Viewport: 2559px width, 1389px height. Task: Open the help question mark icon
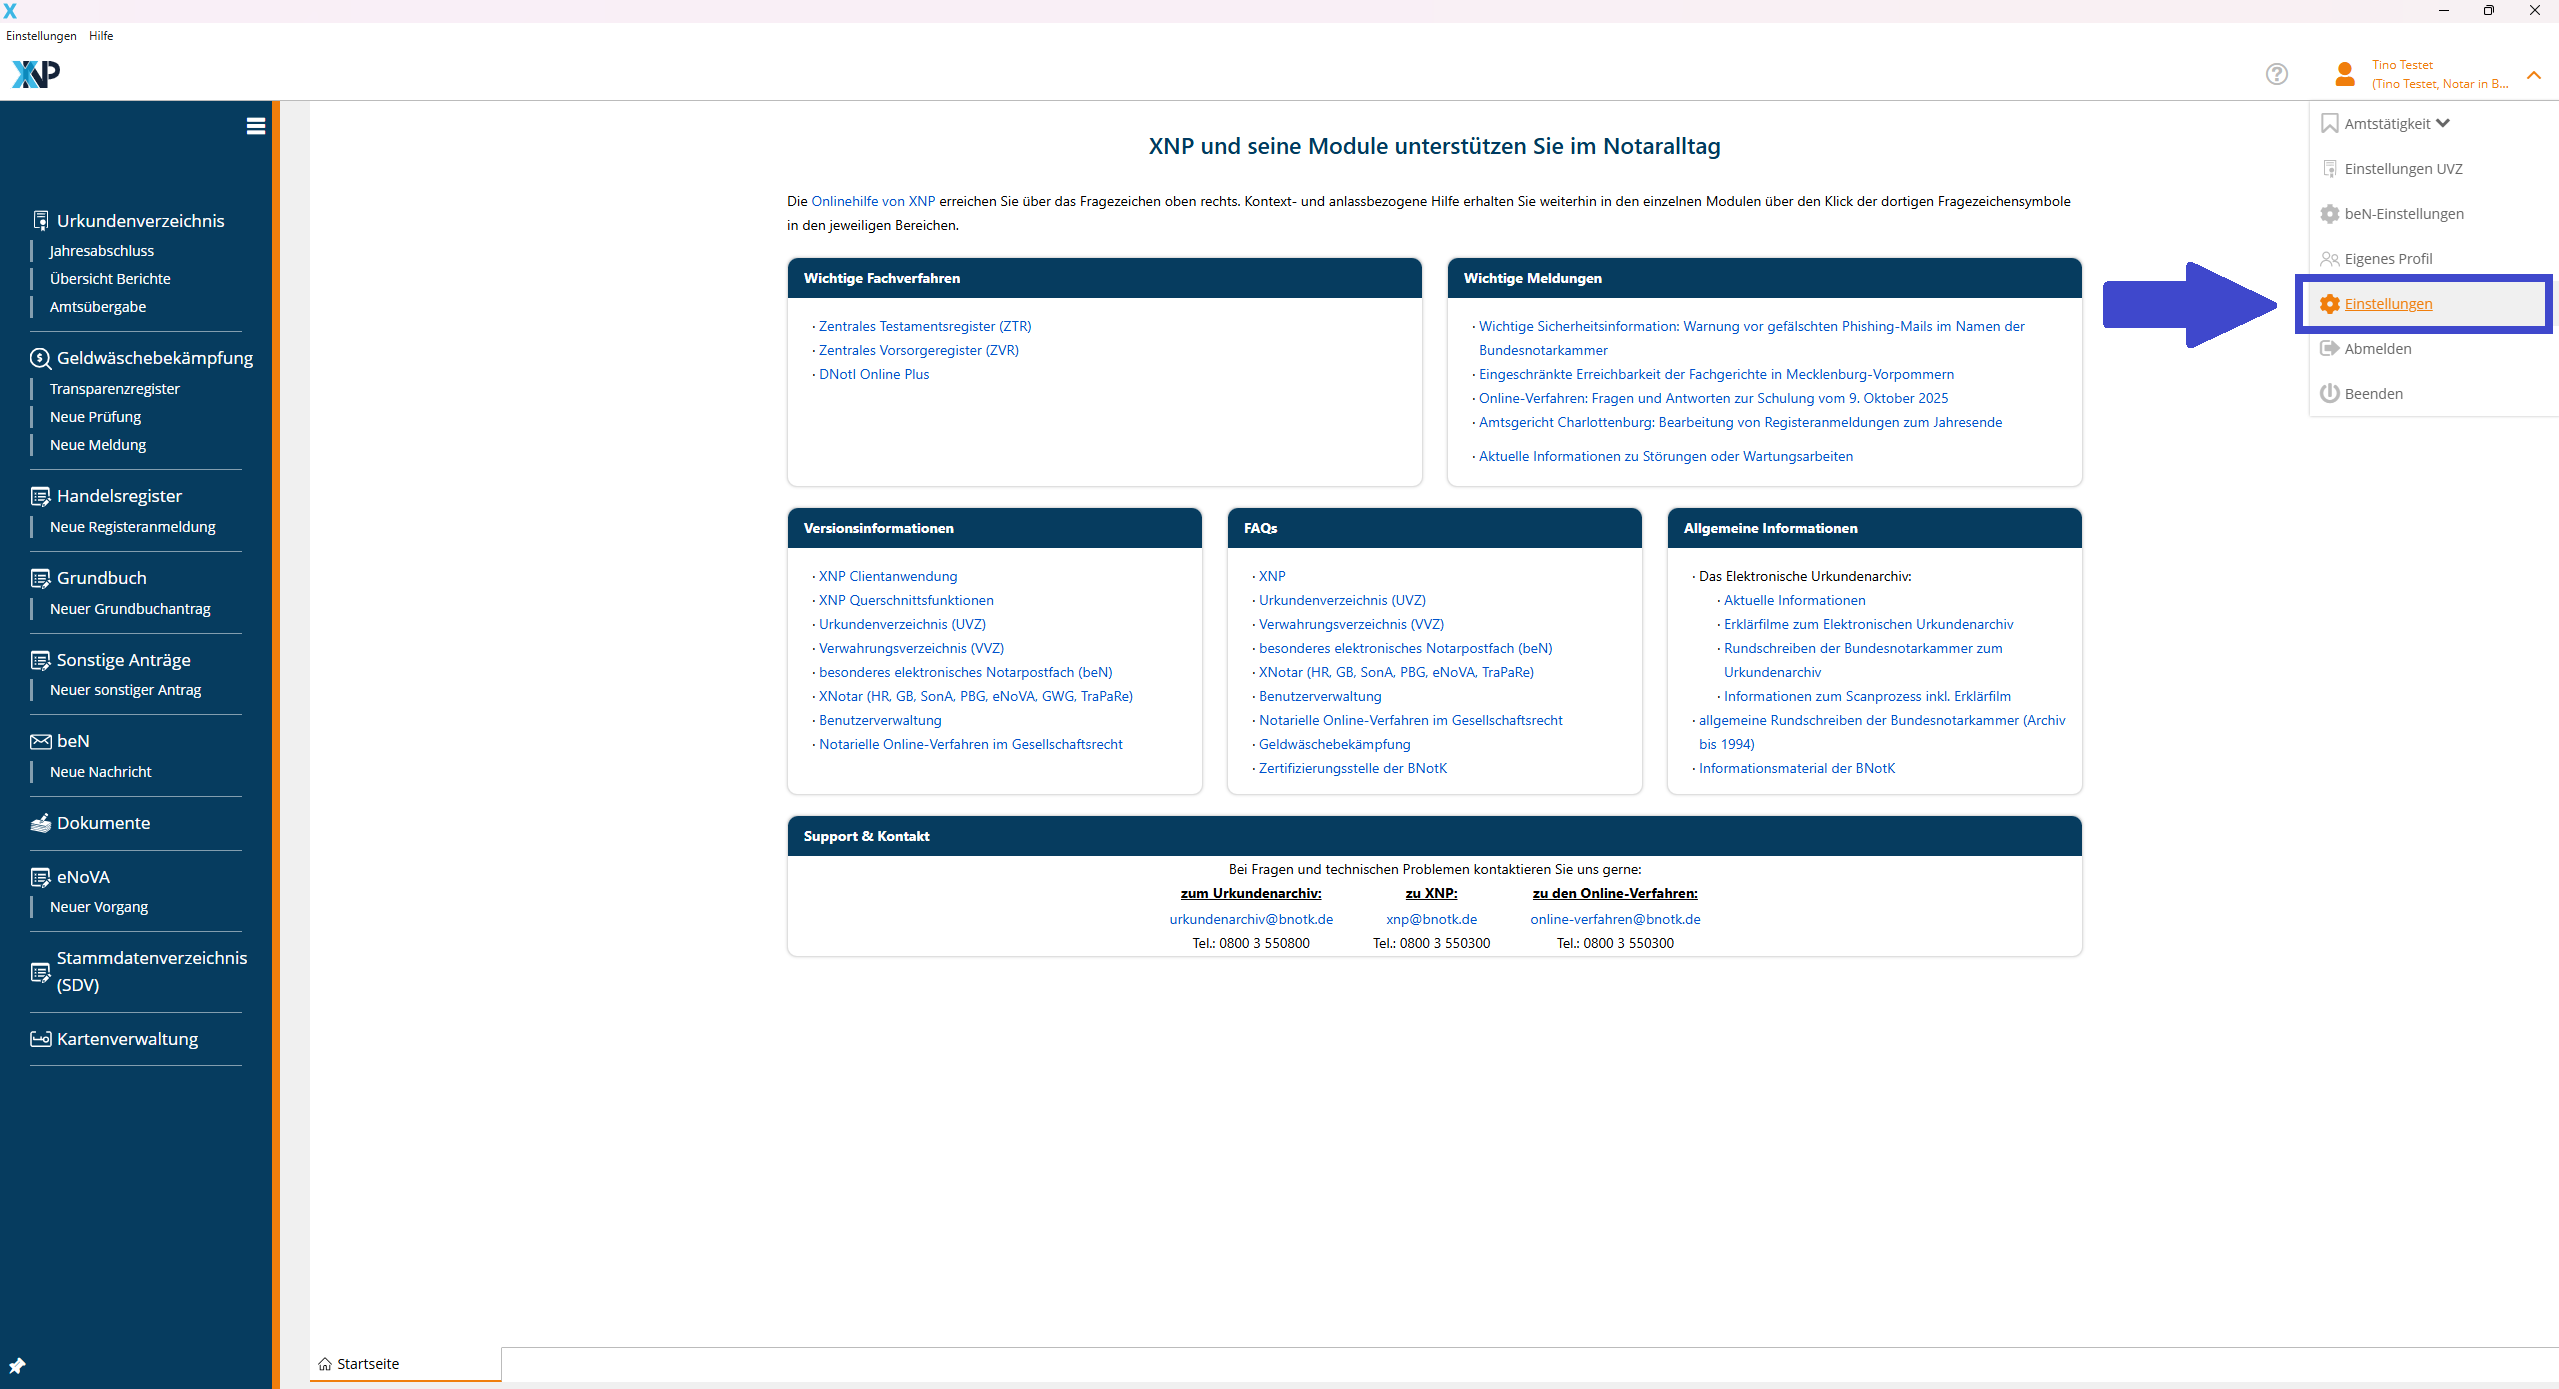pos(2276,74)
